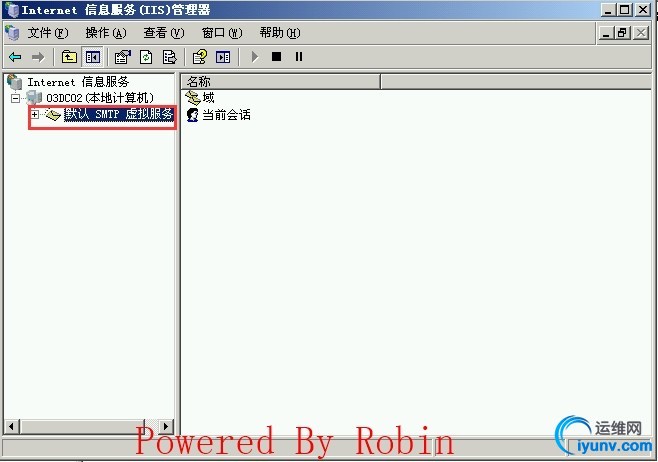Image resolution: width=658 pixels, height=462 pixels.
Task: Open the 查看(V) menu
Action: click(164, 33)
